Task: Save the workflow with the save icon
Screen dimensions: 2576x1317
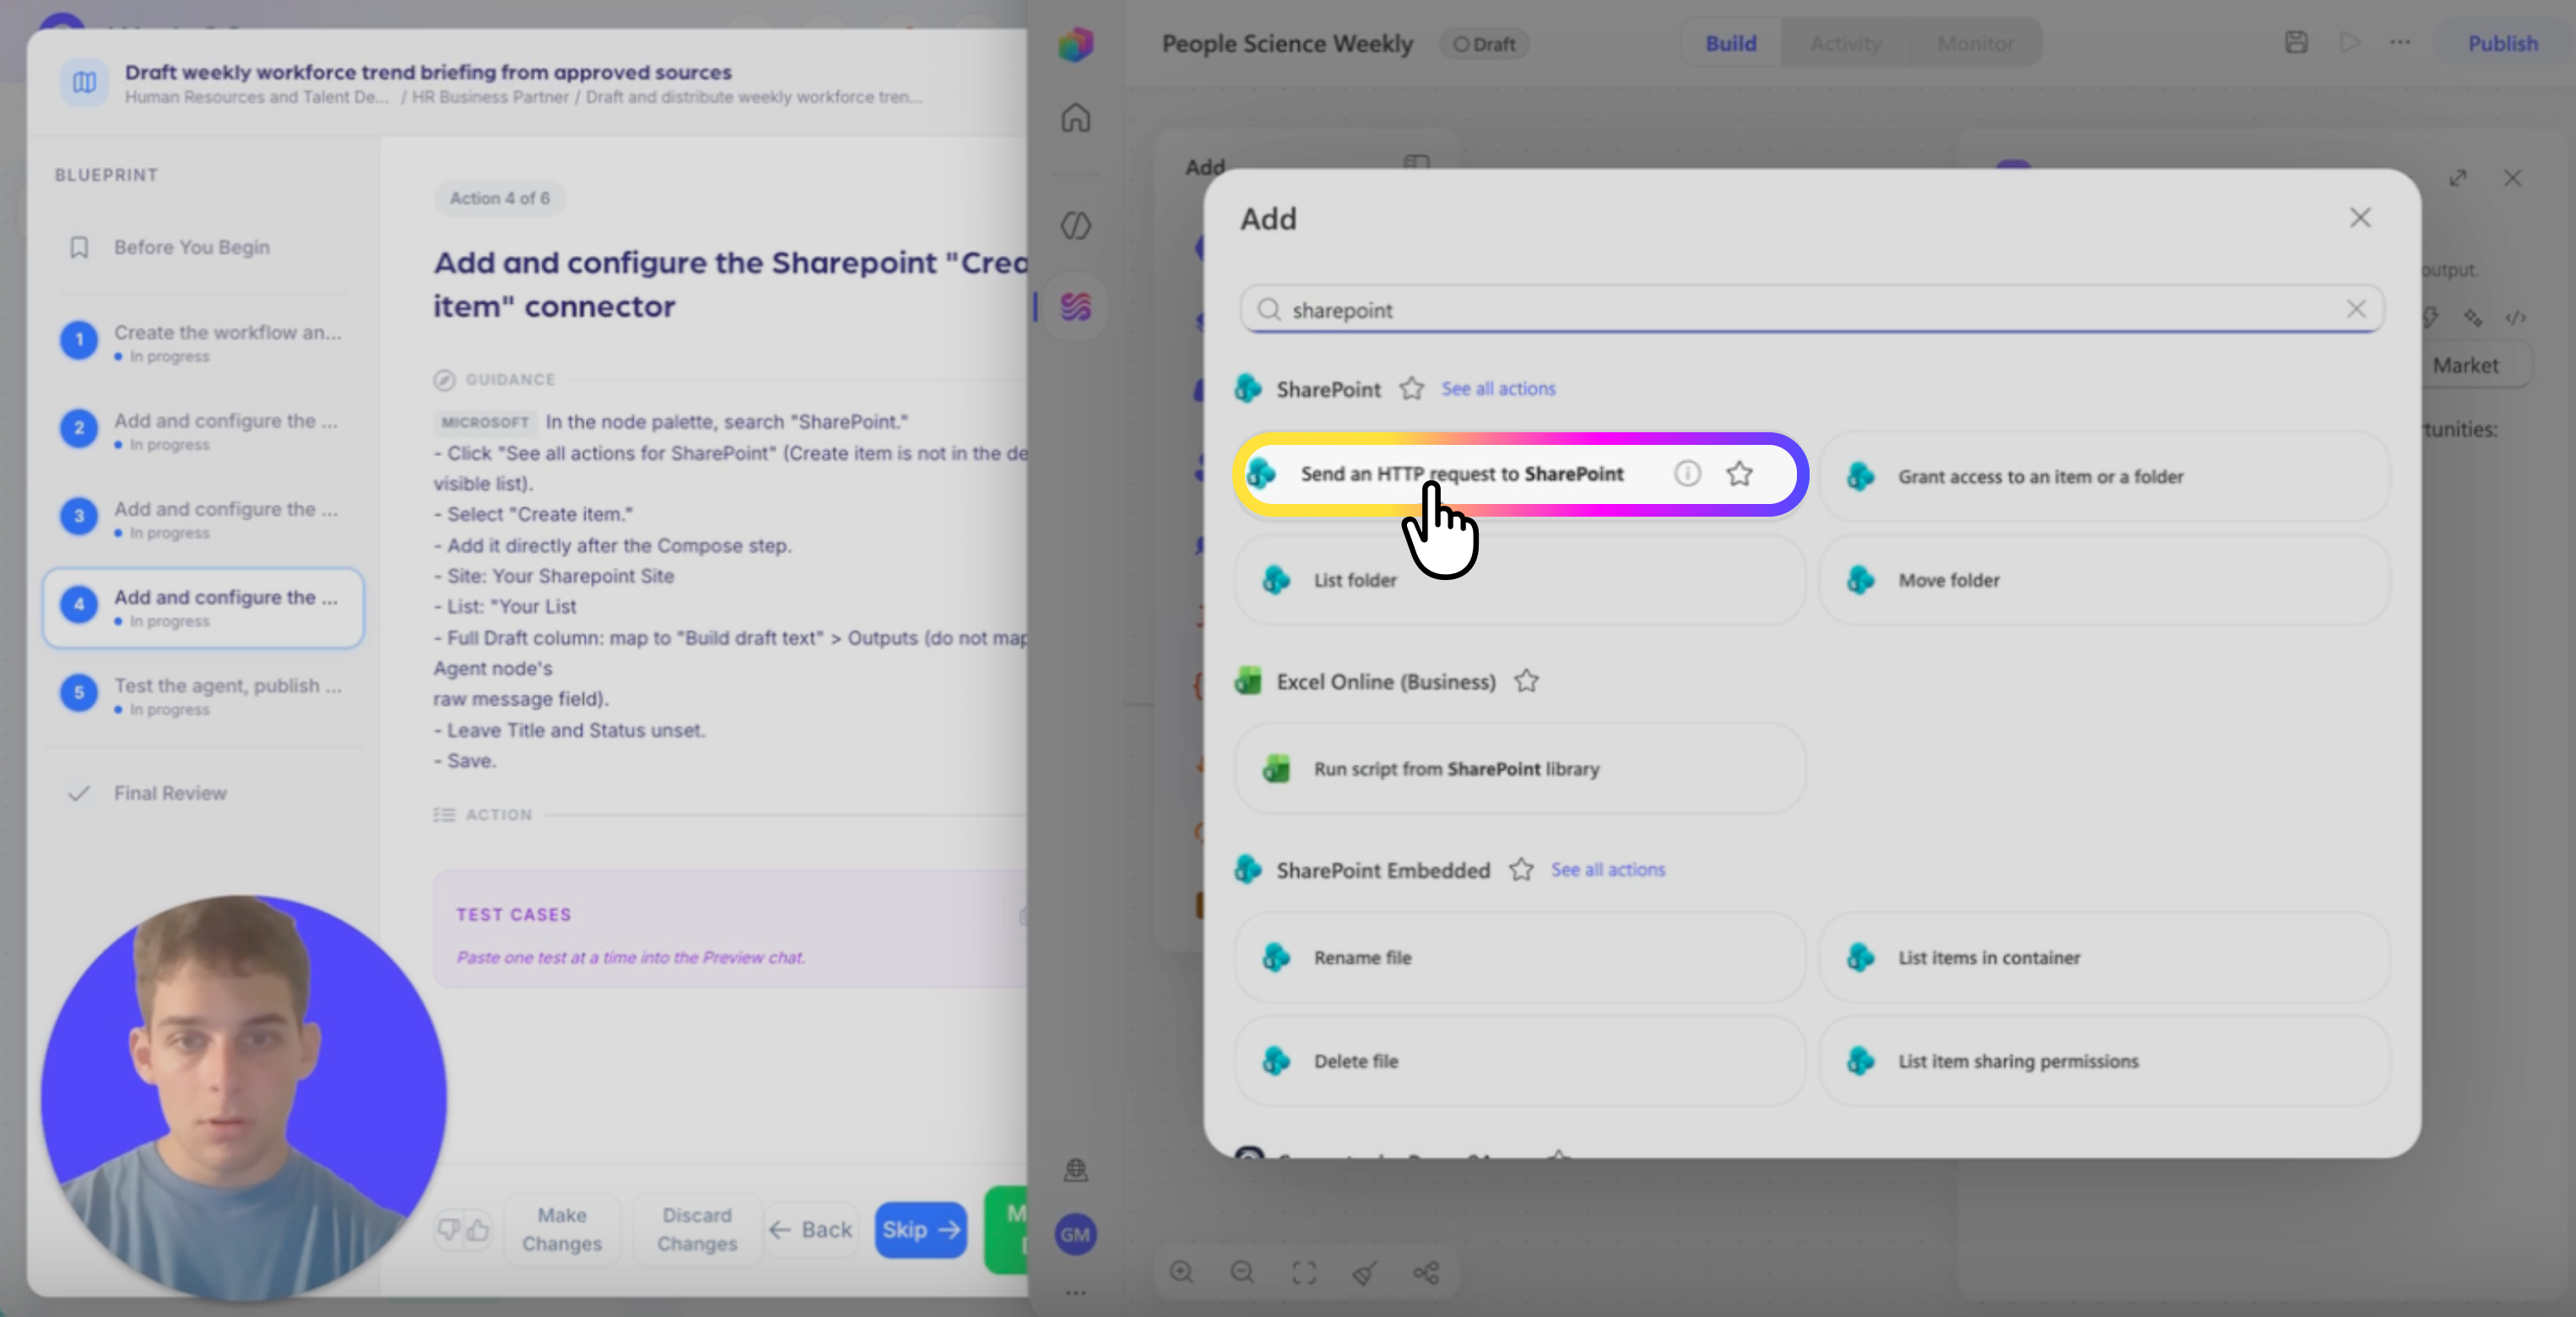Action: point(2296,42)
